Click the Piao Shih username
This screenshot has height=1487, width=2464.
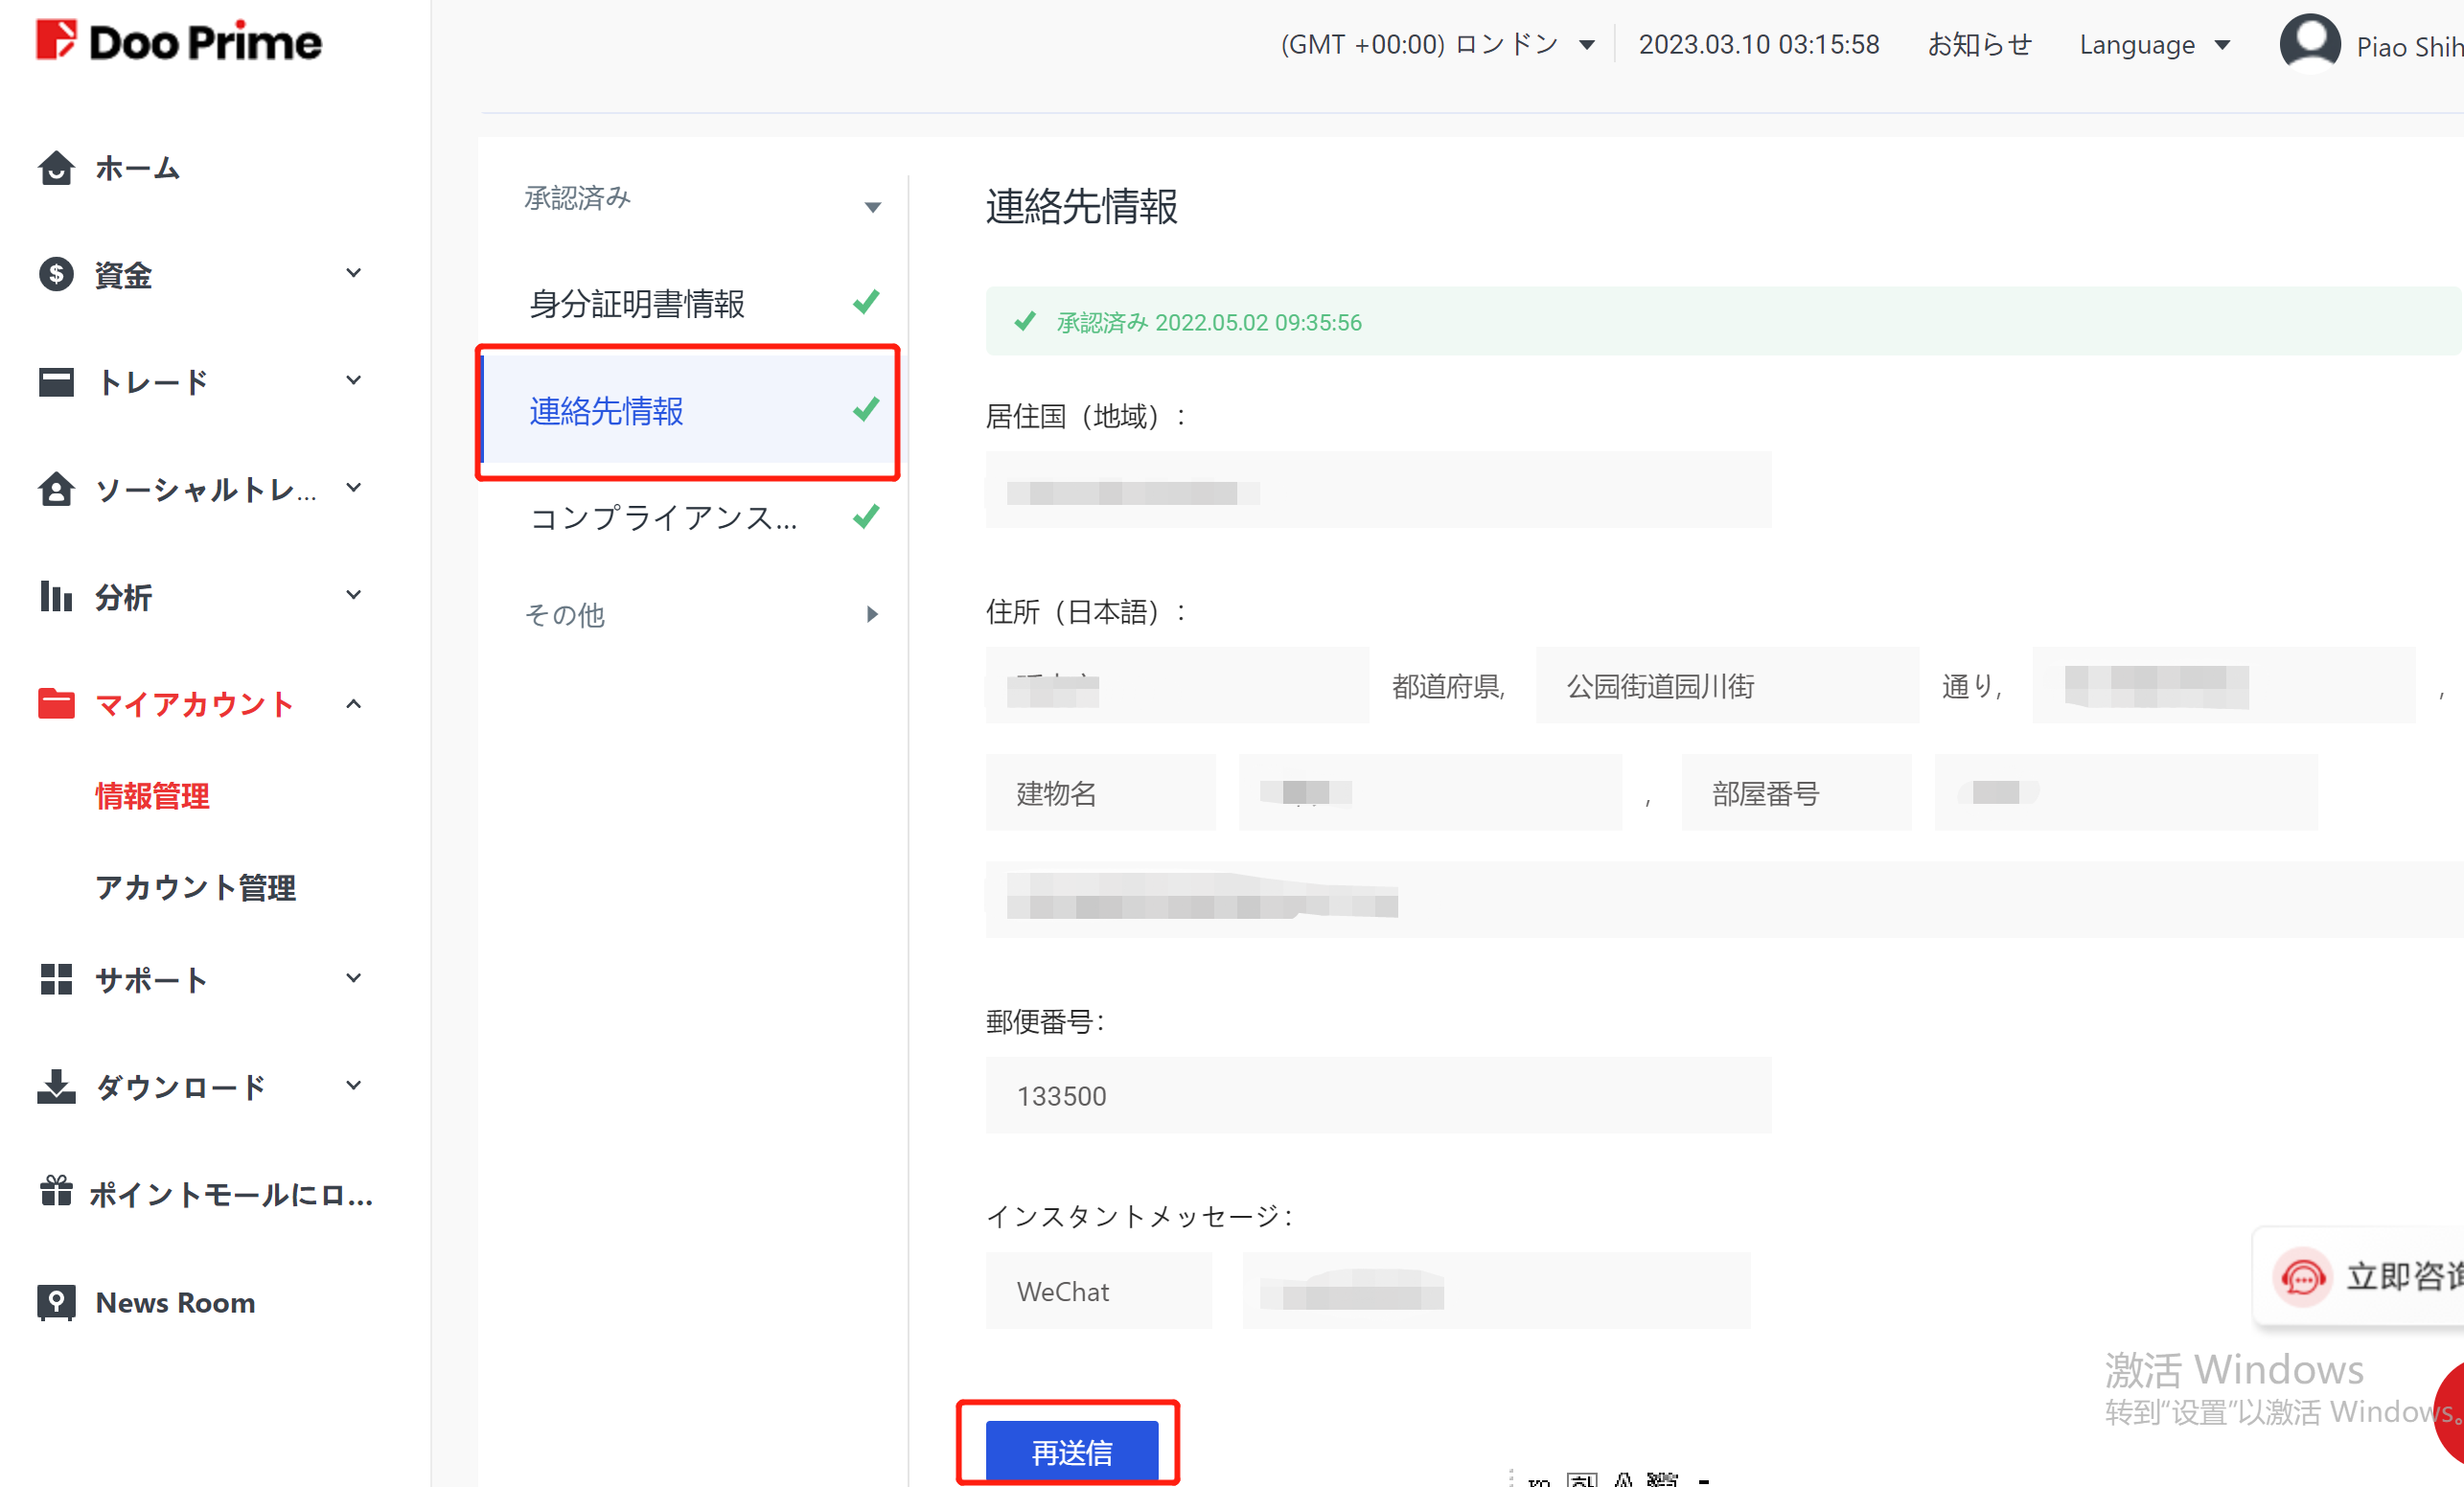[x=2409, y=47]
